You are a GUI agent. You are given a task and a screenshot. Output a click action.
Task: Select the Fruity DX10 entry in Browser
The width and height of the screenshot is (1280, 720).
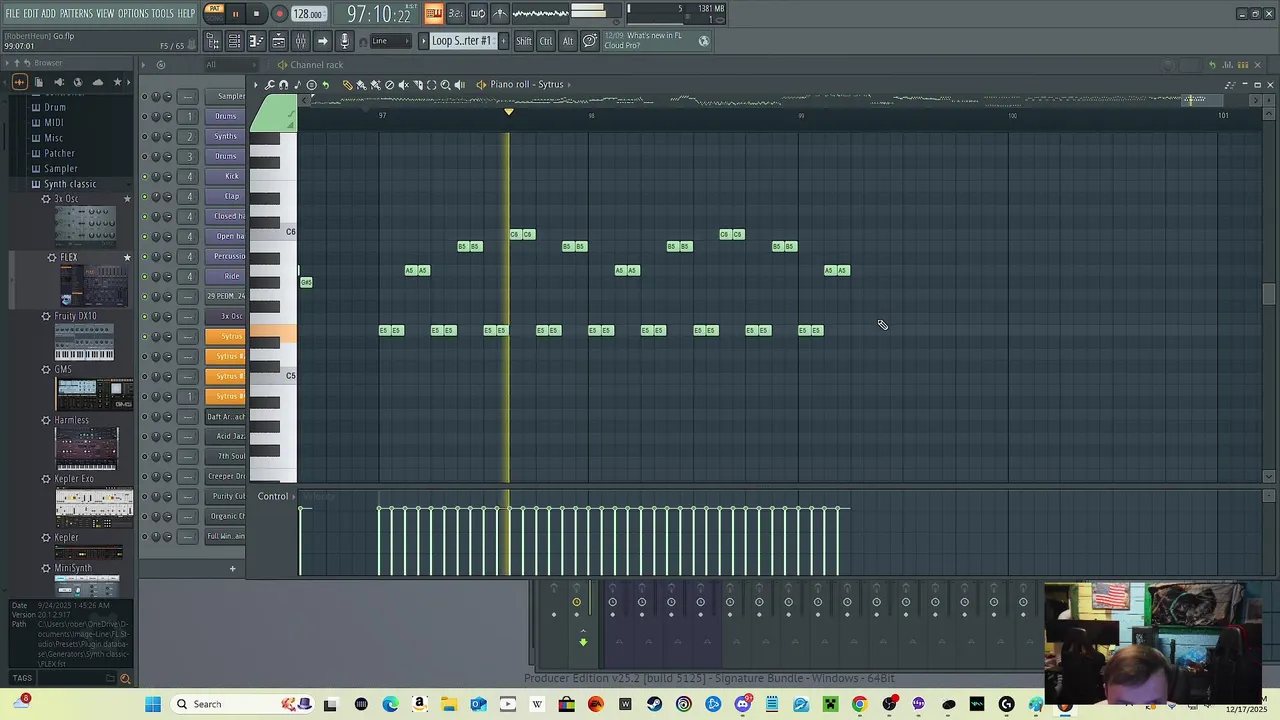click(x=75, y=316)
